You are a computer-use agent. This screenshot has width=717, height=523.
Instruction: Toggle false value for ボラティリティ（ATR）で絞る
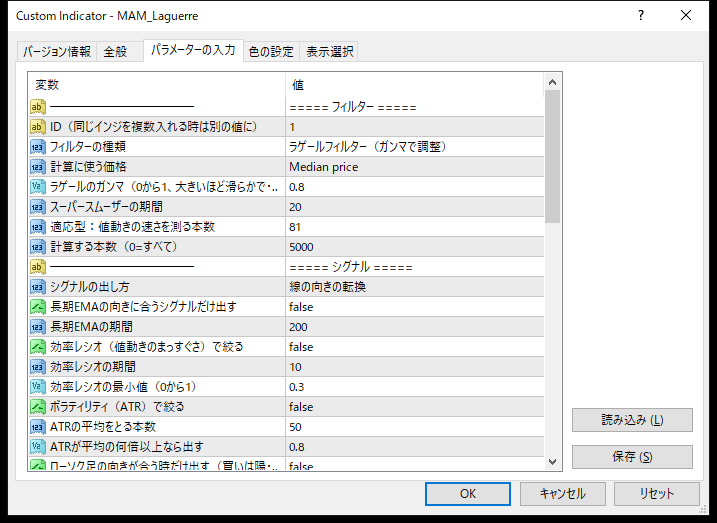coord(415,407)
